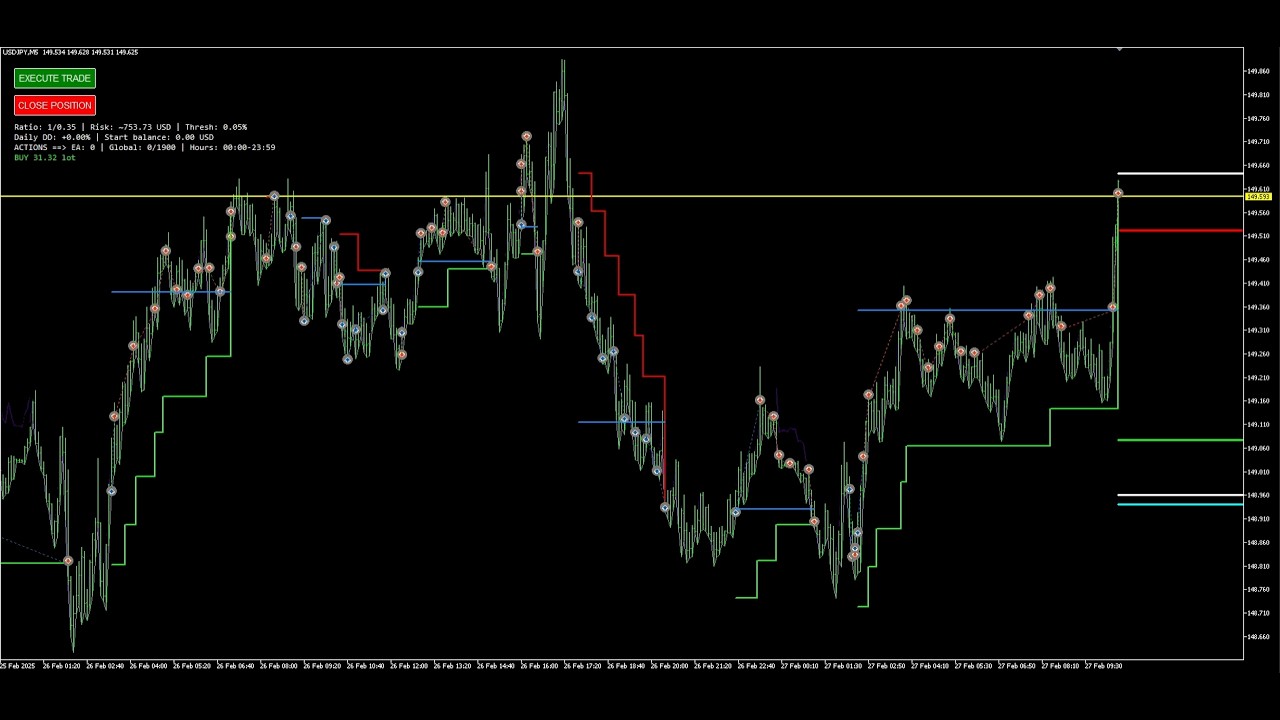1280x720 pixels.
Task: Click the 149.110 price scale label
Action: [x=1258, y=425]
